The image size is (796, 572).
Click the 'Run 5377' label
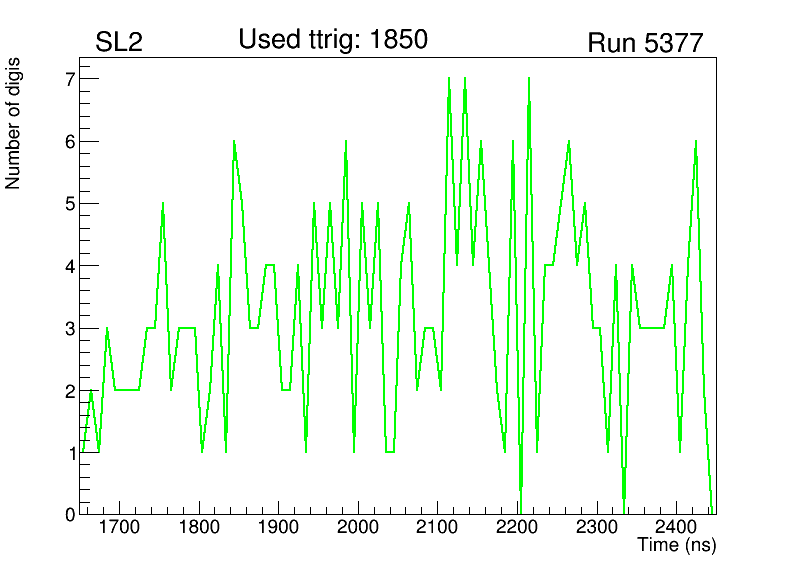coord(645,43)
